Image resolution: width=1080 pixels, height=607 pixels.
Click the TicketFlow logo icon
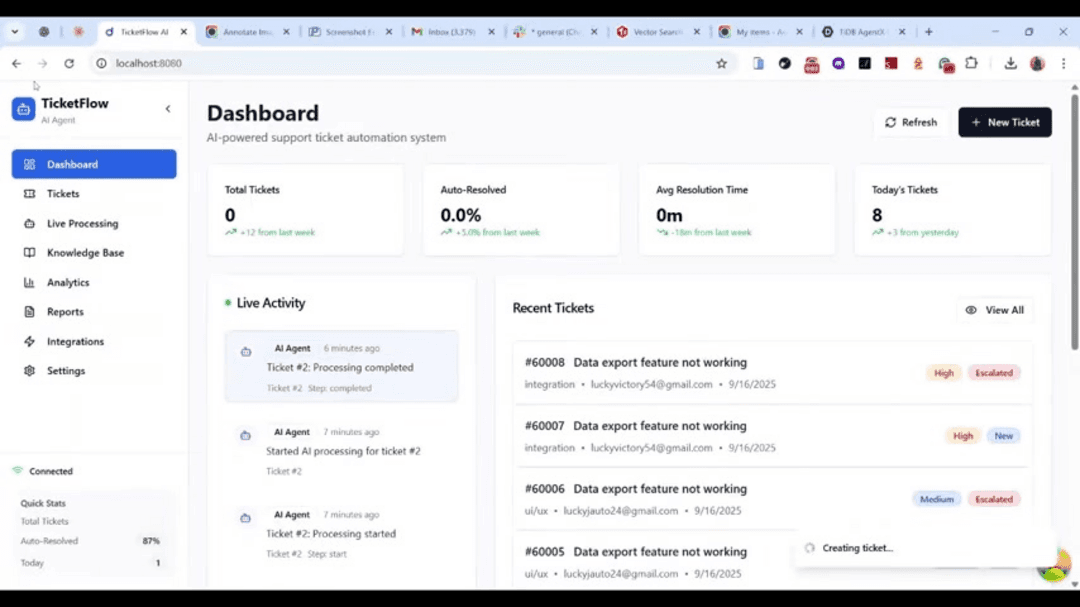point(23,108)
